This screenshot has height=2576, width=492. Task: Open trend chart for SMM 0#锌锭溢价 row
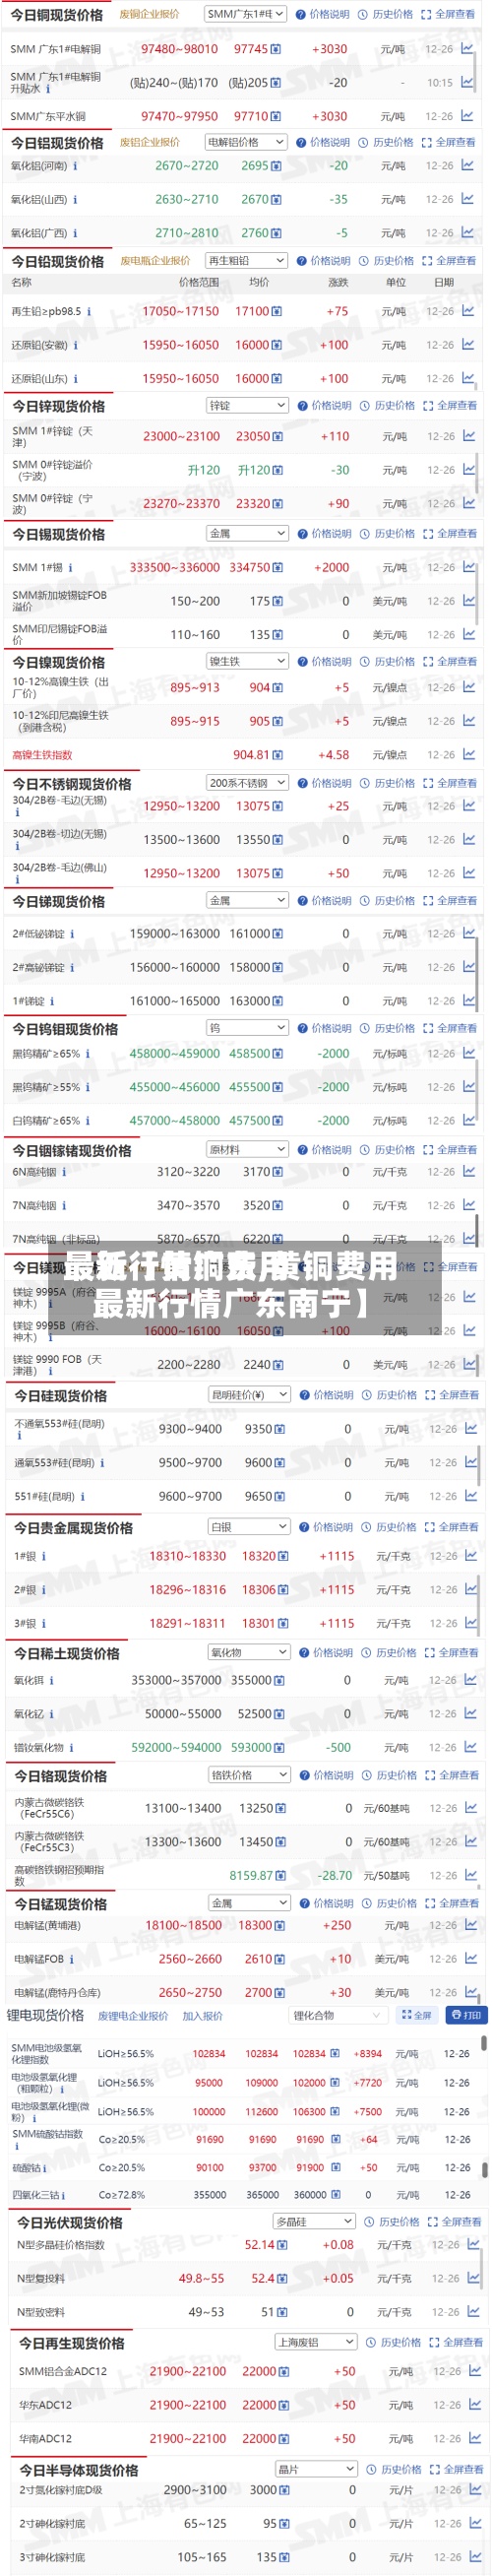click(469, 470)
